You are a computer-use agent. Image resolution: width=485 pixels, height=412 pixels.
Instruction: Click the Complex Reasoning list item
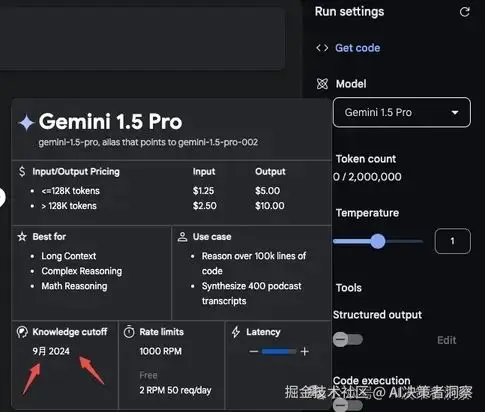[82, 271]
